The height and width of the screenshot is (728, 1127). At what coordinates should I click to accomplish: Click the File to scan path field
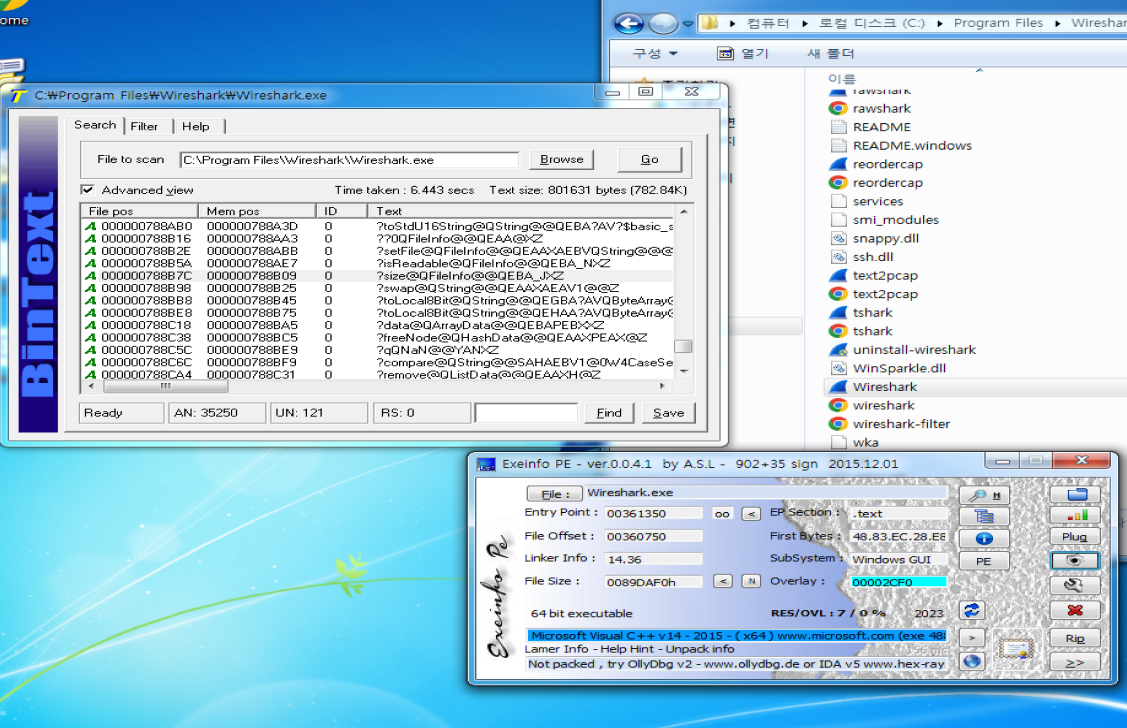pyautogui.click(x=349, y=160)
